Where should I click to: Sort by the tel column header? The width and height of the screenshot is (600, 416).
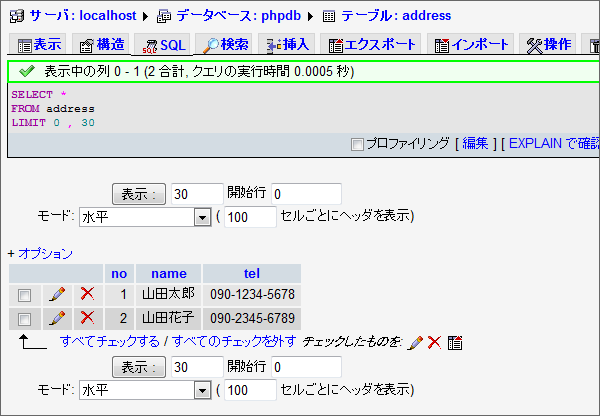pos(252,274)
